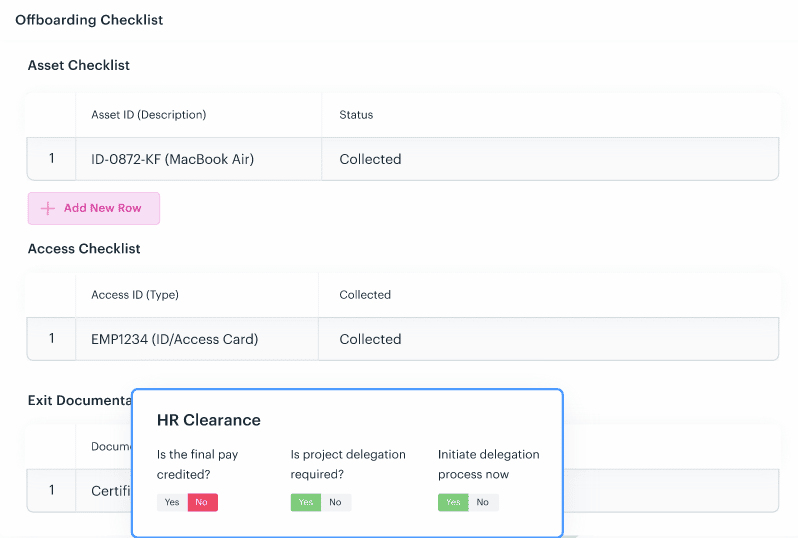The width and height of the screenshot is (798, 538).
Task: Select row number 1 in Exit Documentation table
Action: coord(51,491)
